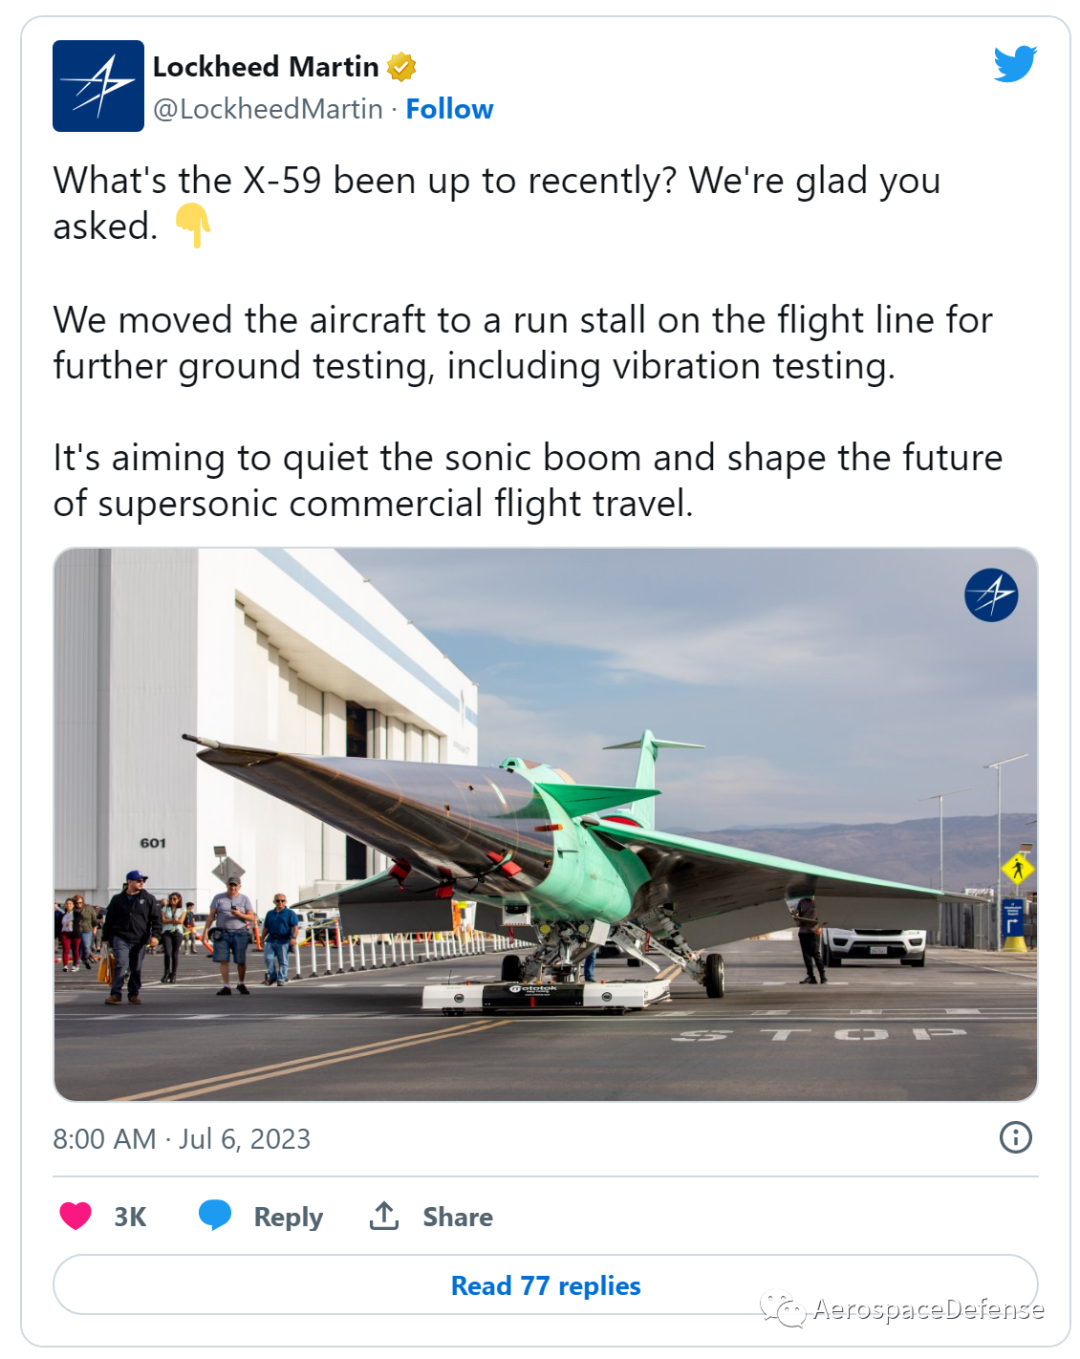Click the Reply text label
Screen dimensions: 1080x1359
pos(288,1217)
